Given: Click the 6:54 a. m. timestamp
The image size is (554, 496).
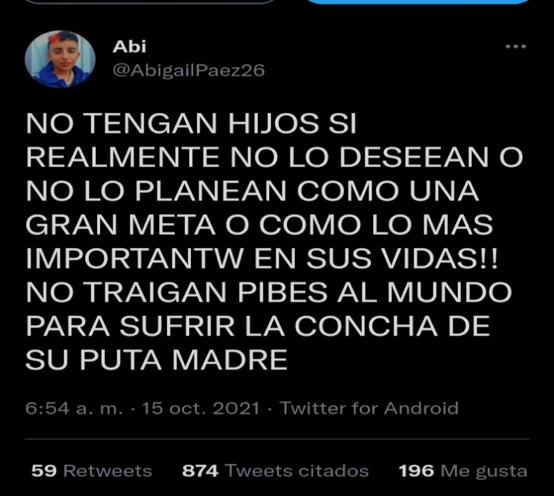Looking at the screenshot, I should tap(74, 408).
